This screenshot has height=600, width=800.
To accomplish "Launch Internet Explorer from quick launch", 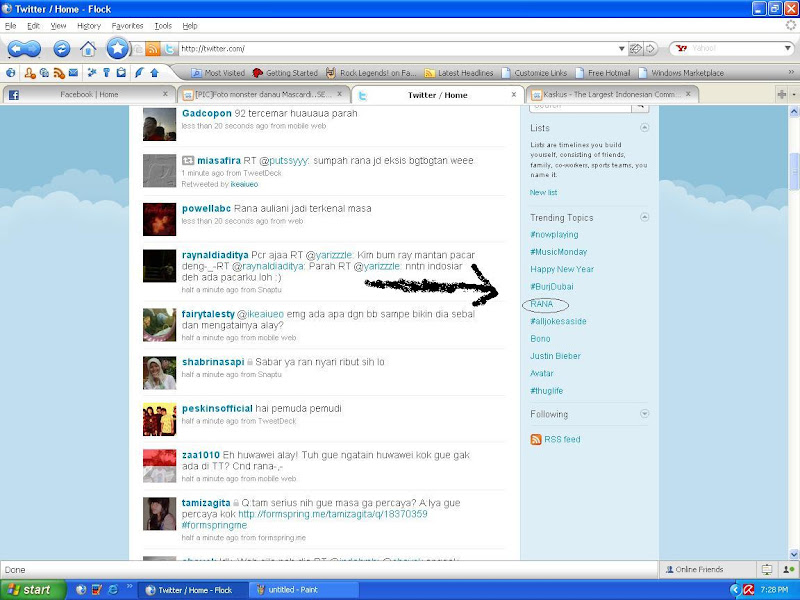I will point(113,590).
